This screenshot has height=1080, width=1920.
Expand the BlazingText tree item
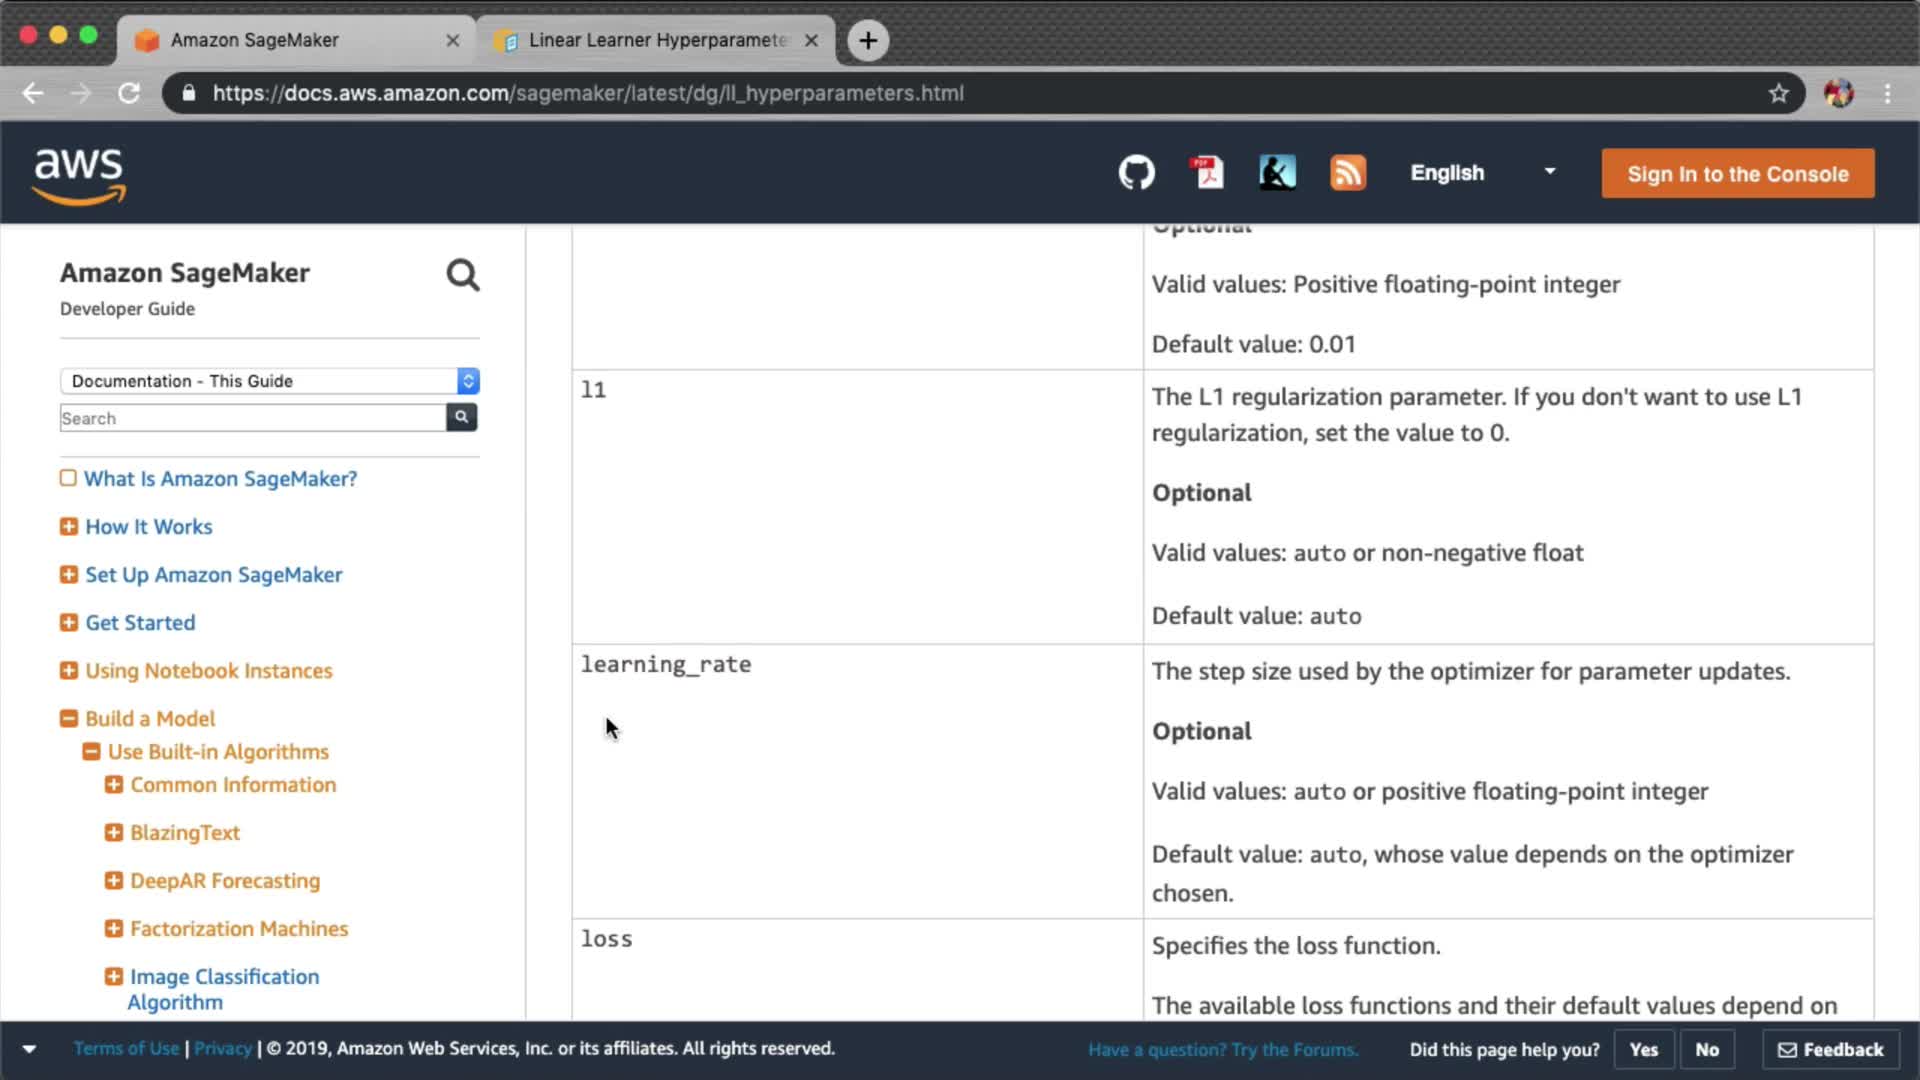[x=114, y=832]
